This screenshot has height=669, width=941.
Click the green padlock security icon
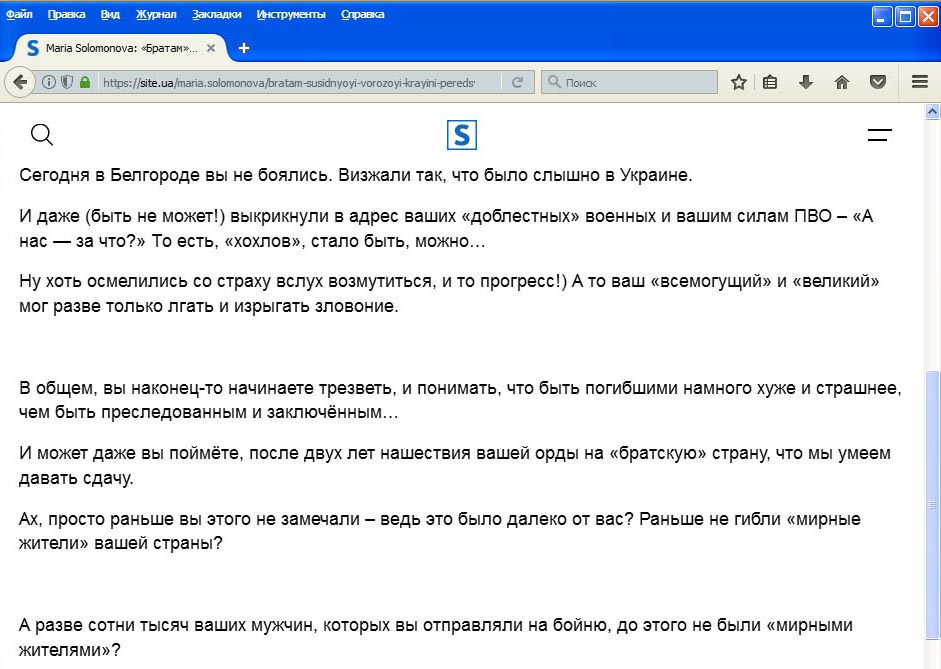click(85, 82)
